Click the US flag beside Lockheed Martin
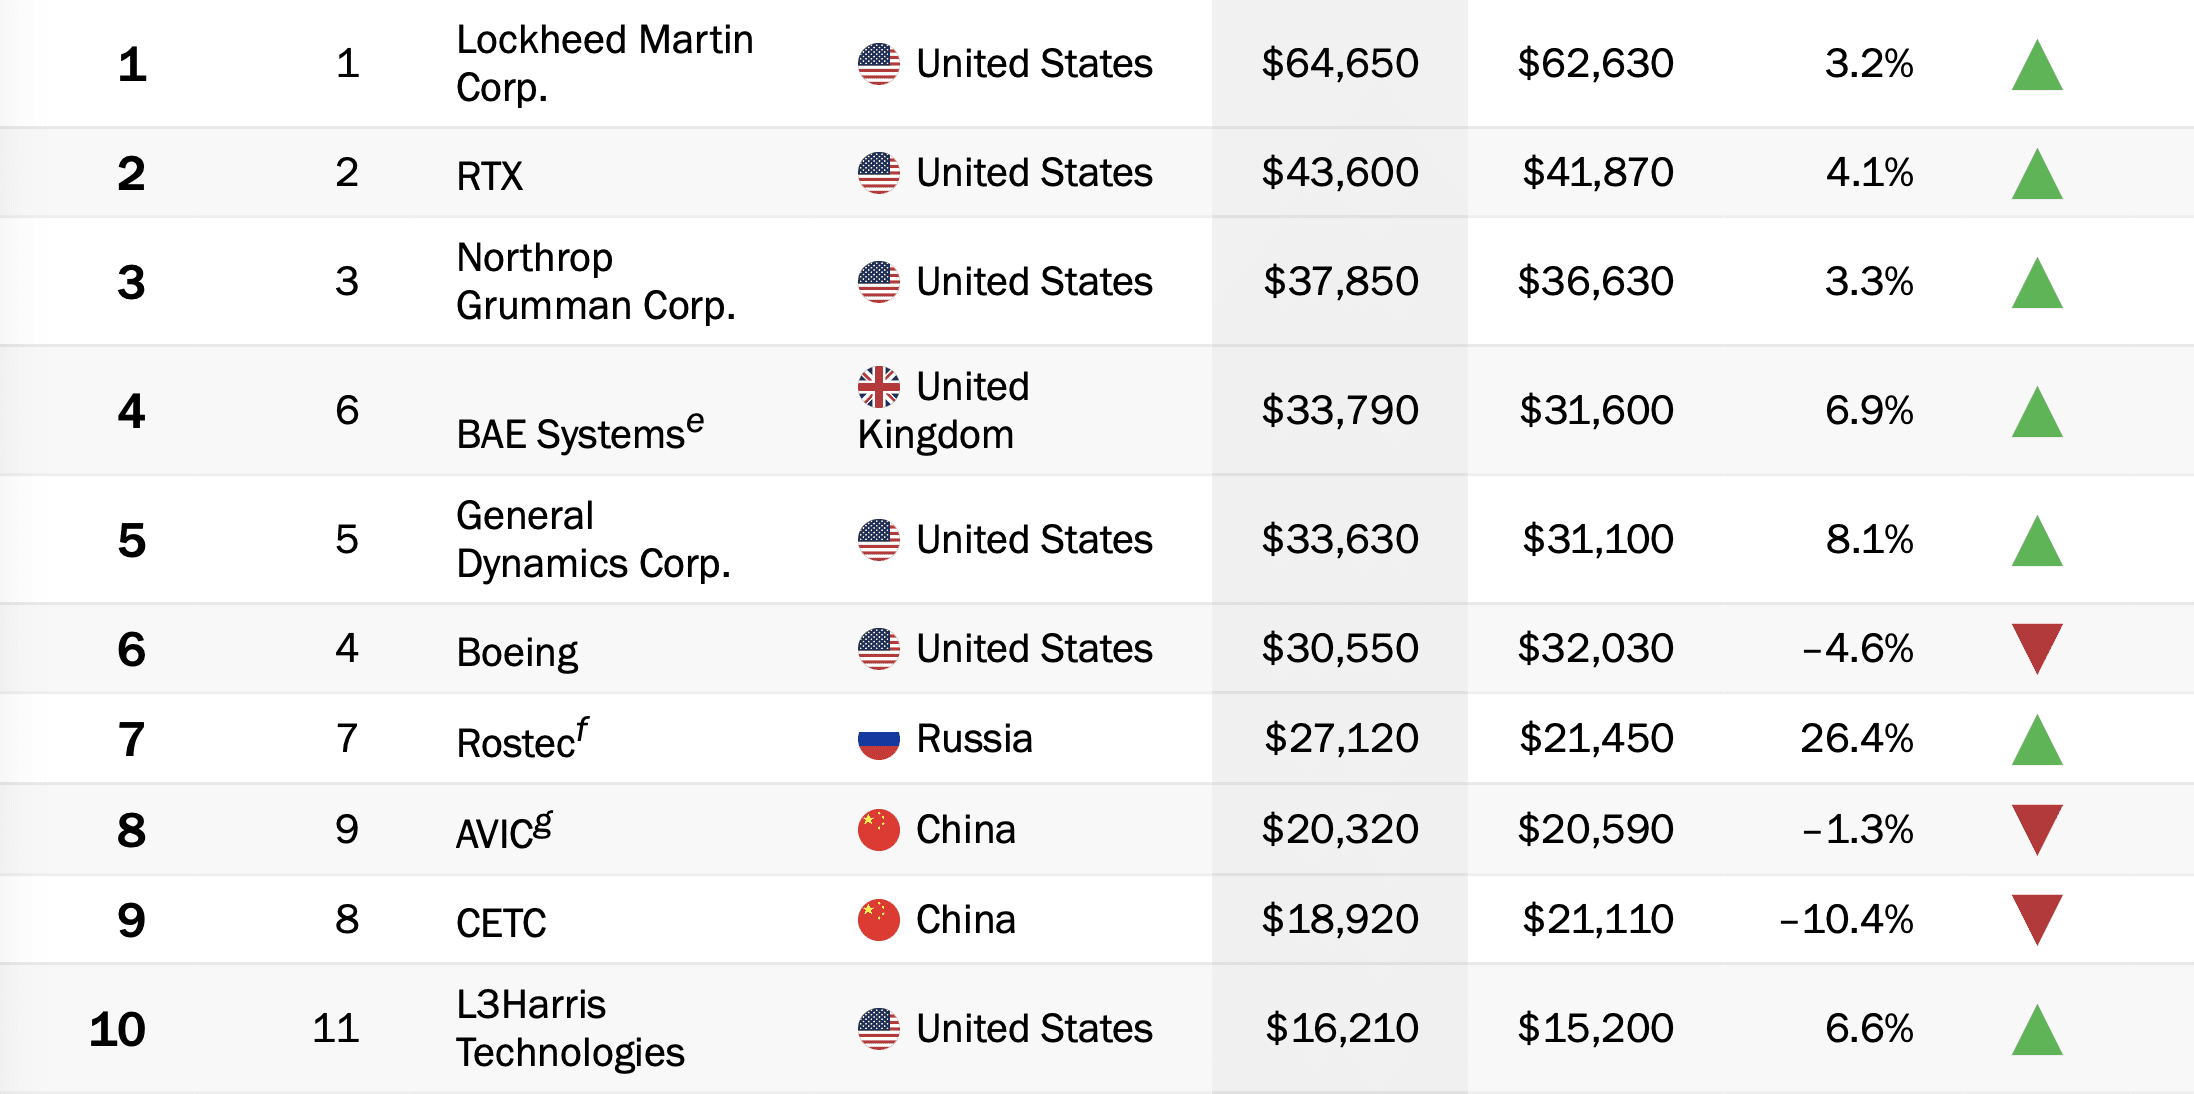Image resolution: width=2194 pixels, height=1094 pixels. (x=878, y=64)
